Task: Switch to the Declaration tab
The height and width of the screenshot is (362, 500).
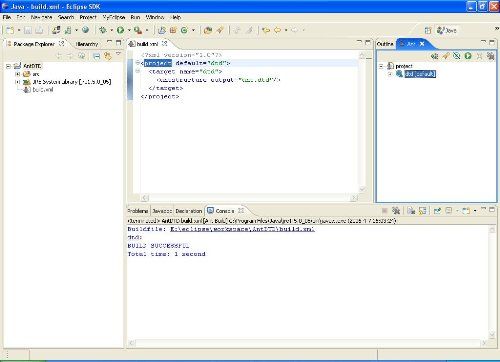Action: (189, 211)
